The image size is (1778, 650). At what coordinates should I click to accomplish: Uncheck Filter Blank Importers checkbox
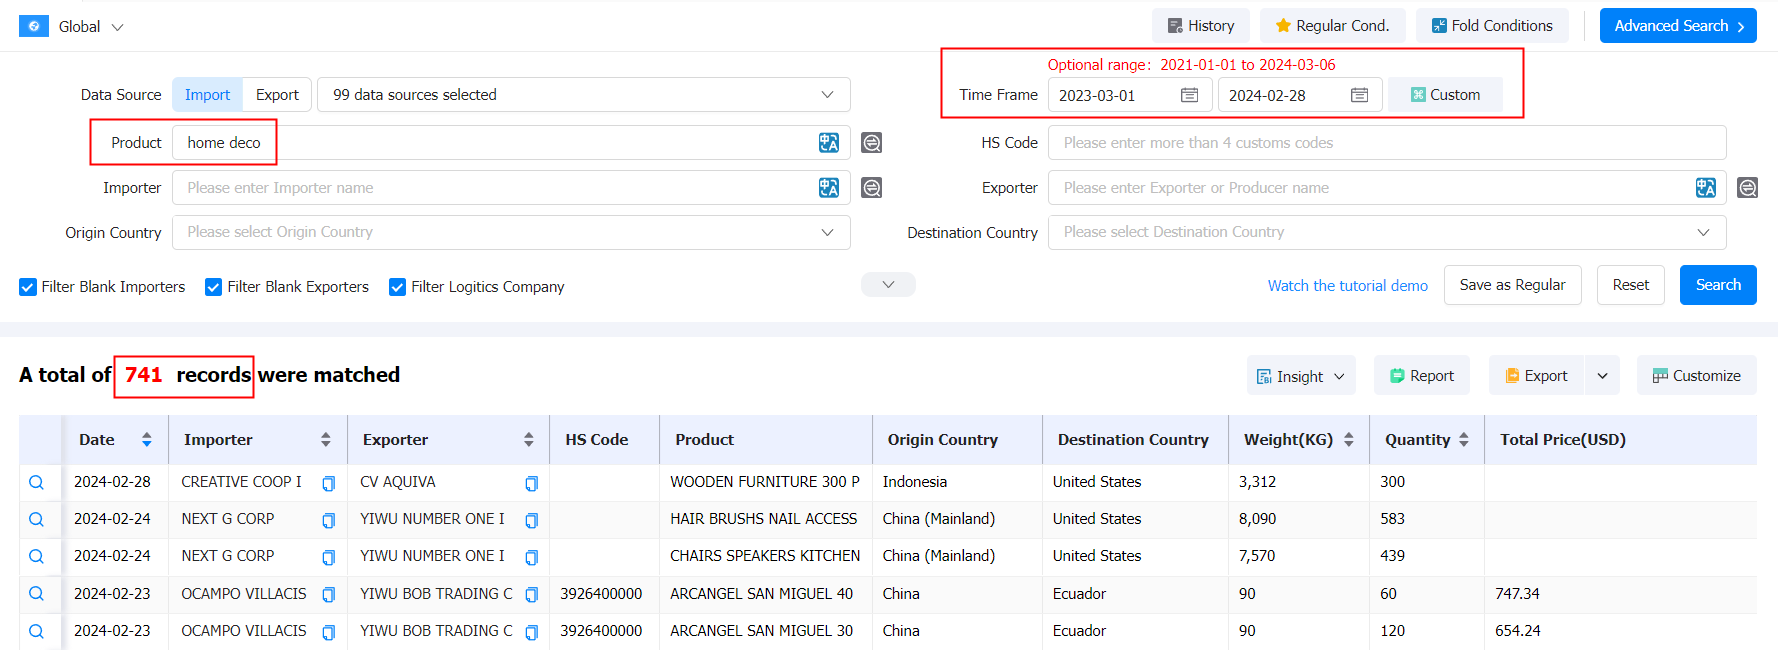point(28,287)
